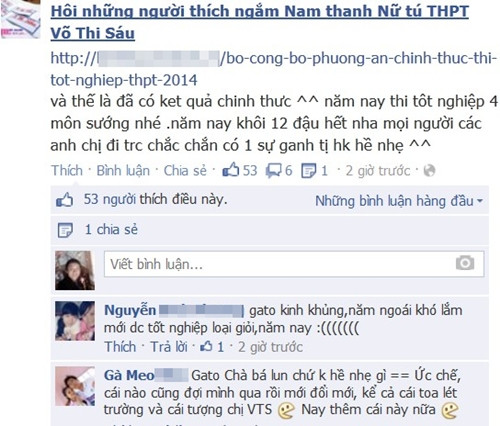
Task: Click the globe privacy icon beside timestamp
Action: click(429, 171)
